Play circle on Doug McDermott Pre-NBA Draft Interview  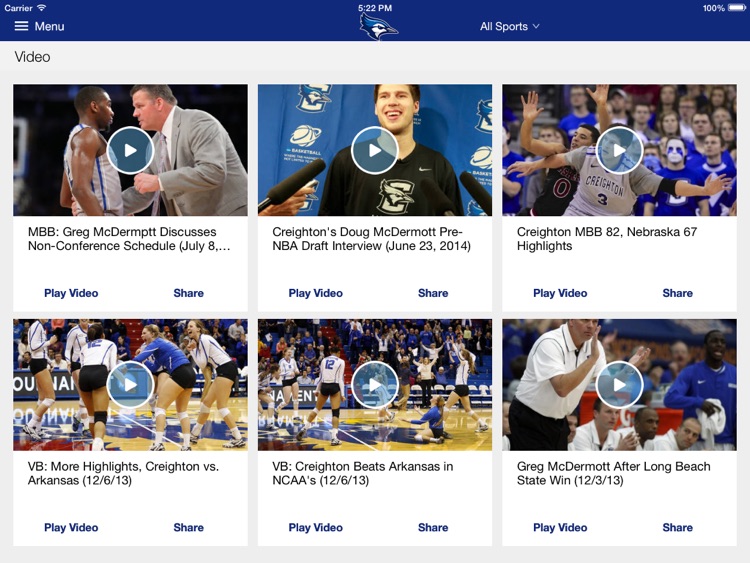(x=375, y=150)
